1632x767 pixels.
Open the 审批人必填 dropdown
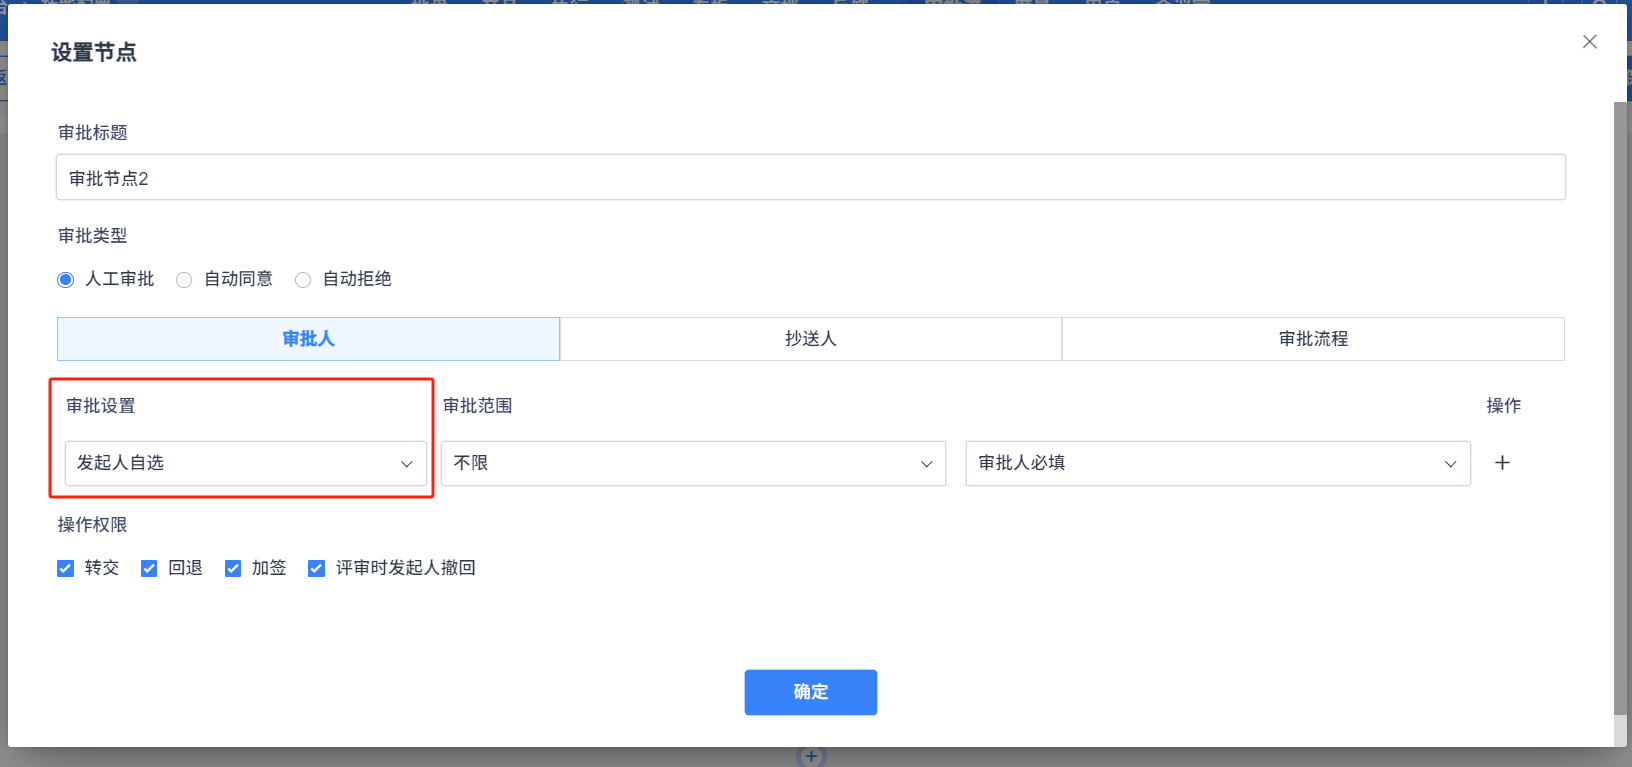(1217, 463)
